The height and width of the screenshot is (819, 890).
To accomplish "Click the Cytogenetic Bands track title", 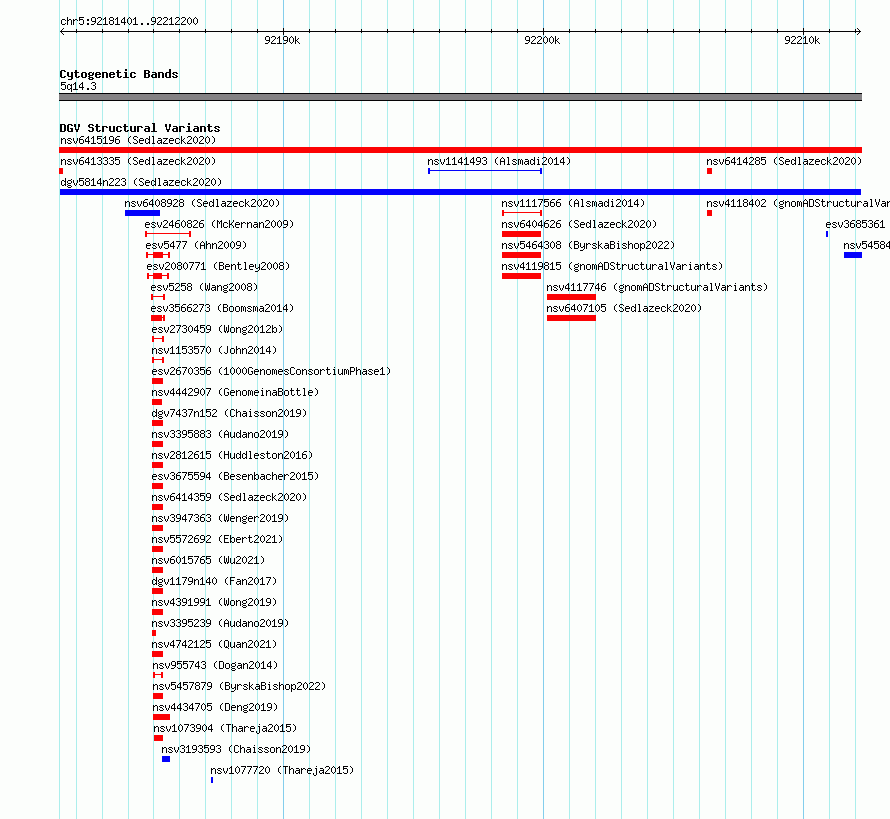I will tap(119, 74).
